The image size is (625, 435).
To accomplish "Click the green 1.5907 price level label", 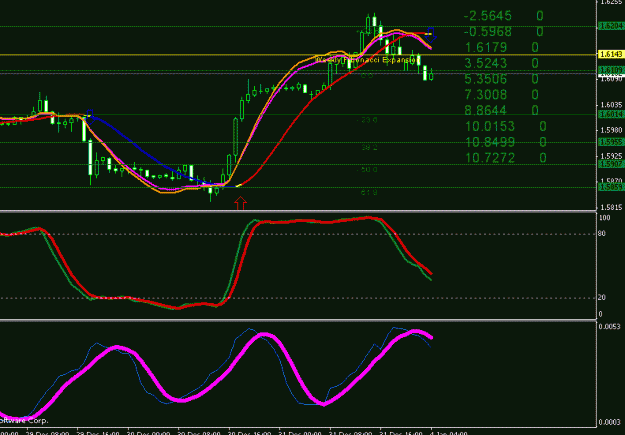I will (x=611, y=164).
